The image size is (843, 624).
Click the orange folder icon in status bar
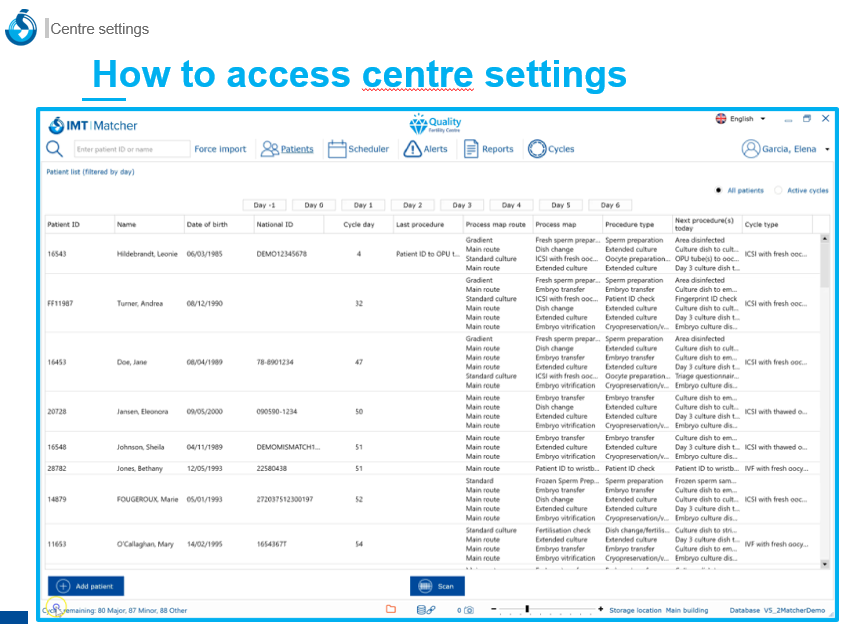pyautogui.click(x=391, y=609)
